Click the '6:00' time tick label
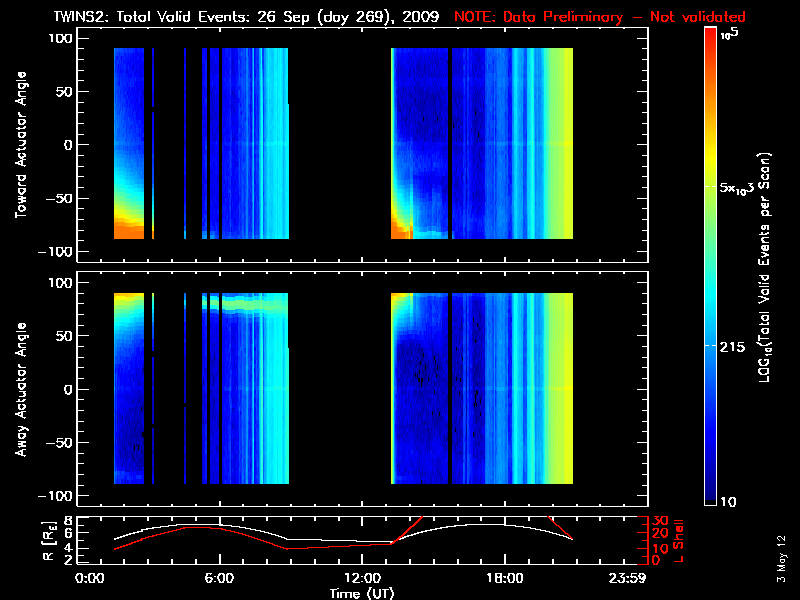Screen dimensions: 800x600 tap(219, 578)
